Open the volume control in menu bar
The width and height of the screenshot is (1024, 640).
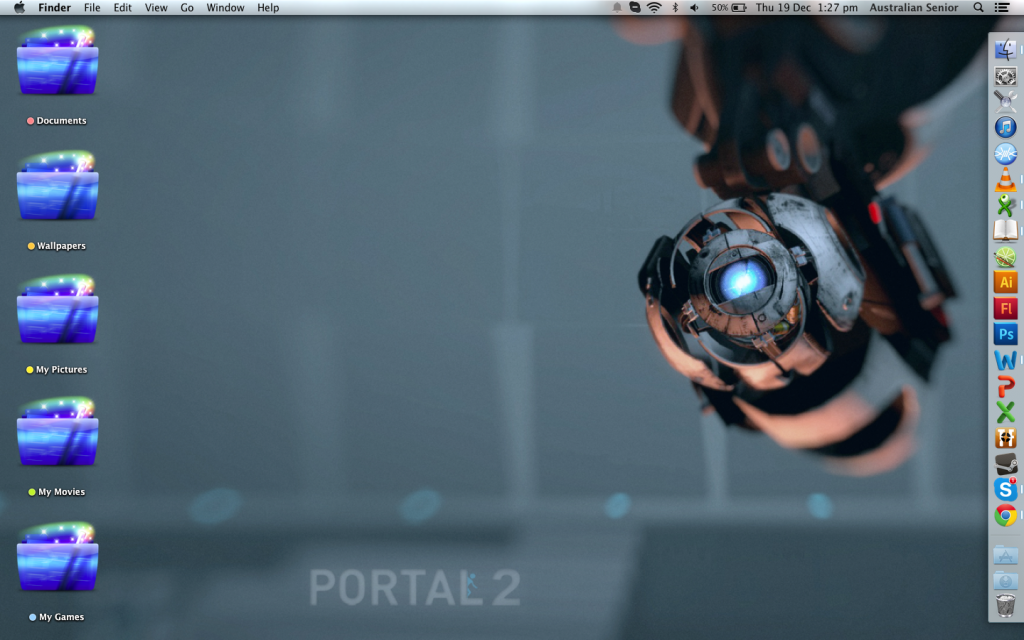[694, 8]
